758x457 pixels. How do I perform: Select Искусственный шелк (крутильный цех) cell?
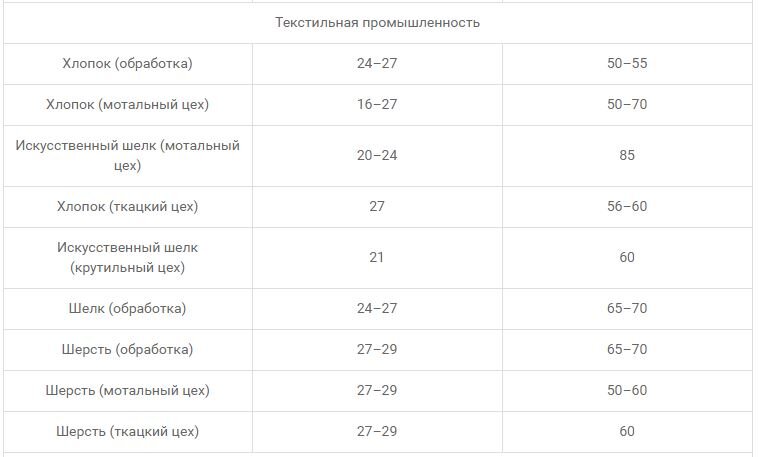tap(128, 258)
